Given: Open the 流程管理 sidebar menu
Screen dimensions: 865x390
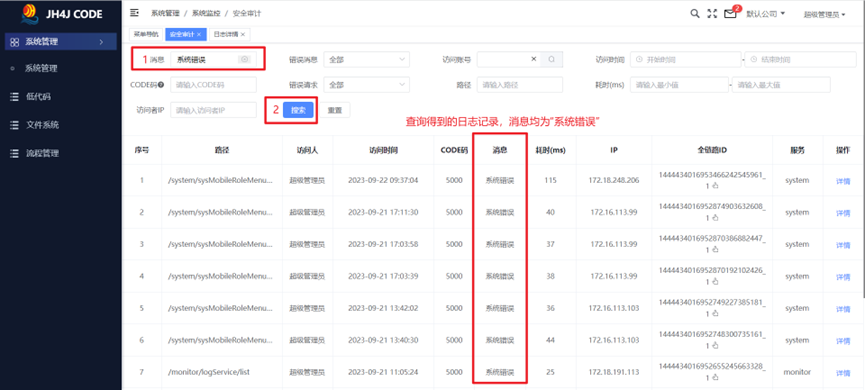Looking at the screenshot, I should tap(42, 153).
